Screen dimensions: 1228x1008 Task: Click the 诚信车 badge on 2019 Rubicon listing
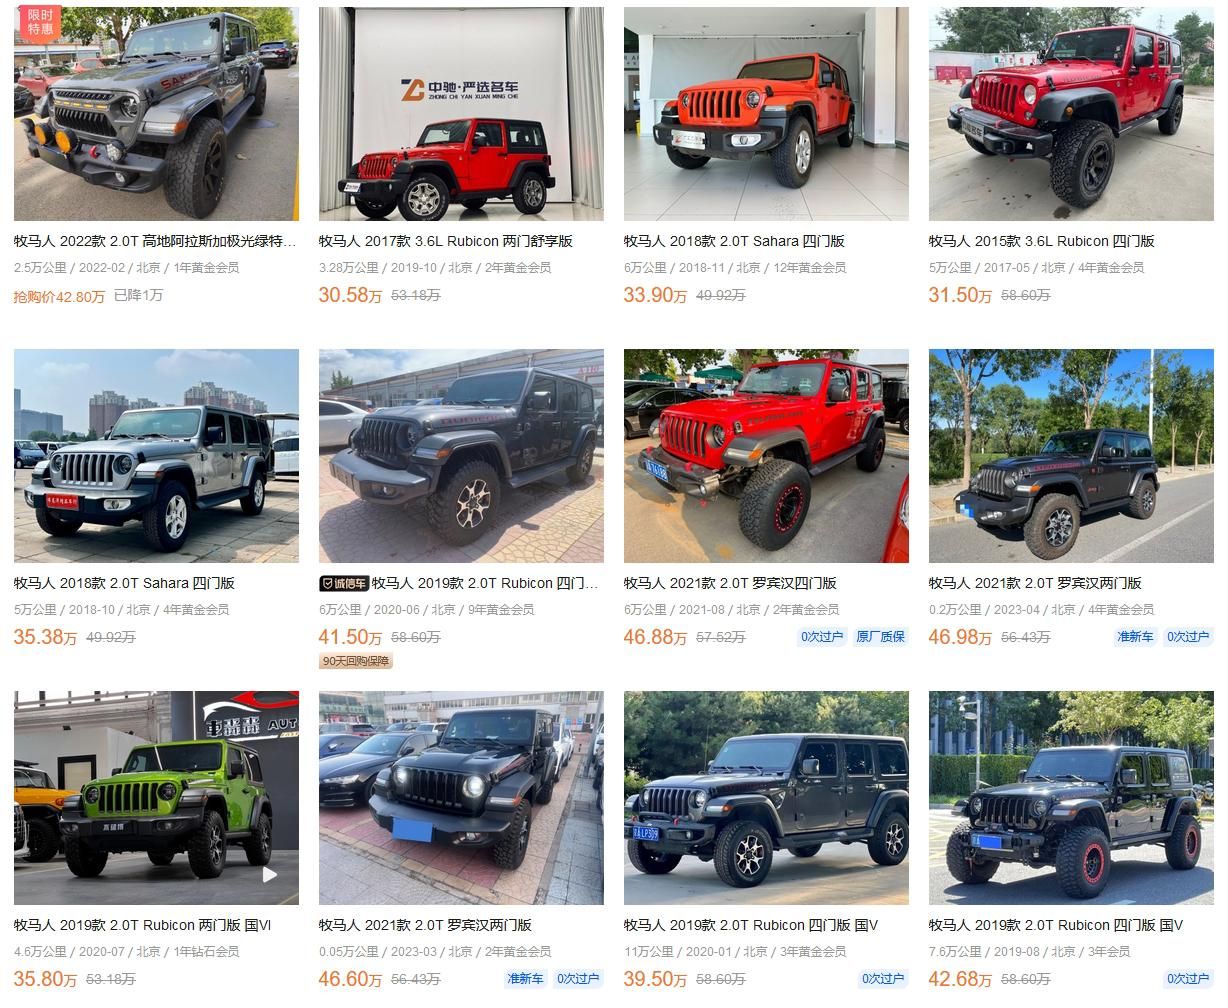(x=344, y=583)
